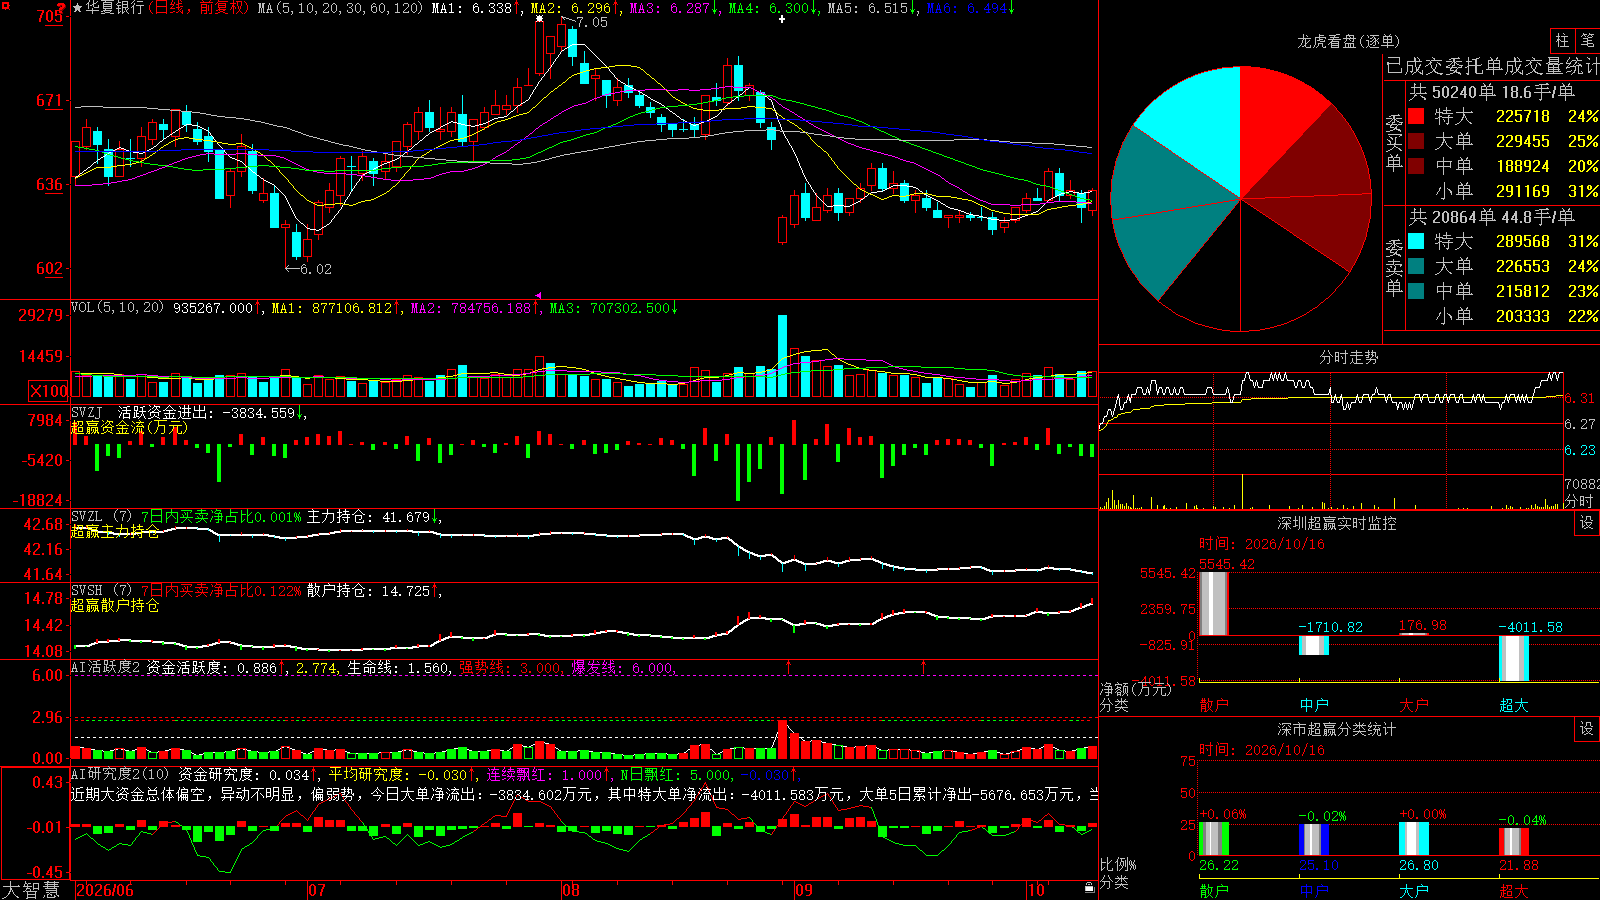This screenshot has height=900, width=1600.
Task: Click the MA(5,10,20,30,60,120) parameter label
Action: pyautogui.click(x=340, y=8)
